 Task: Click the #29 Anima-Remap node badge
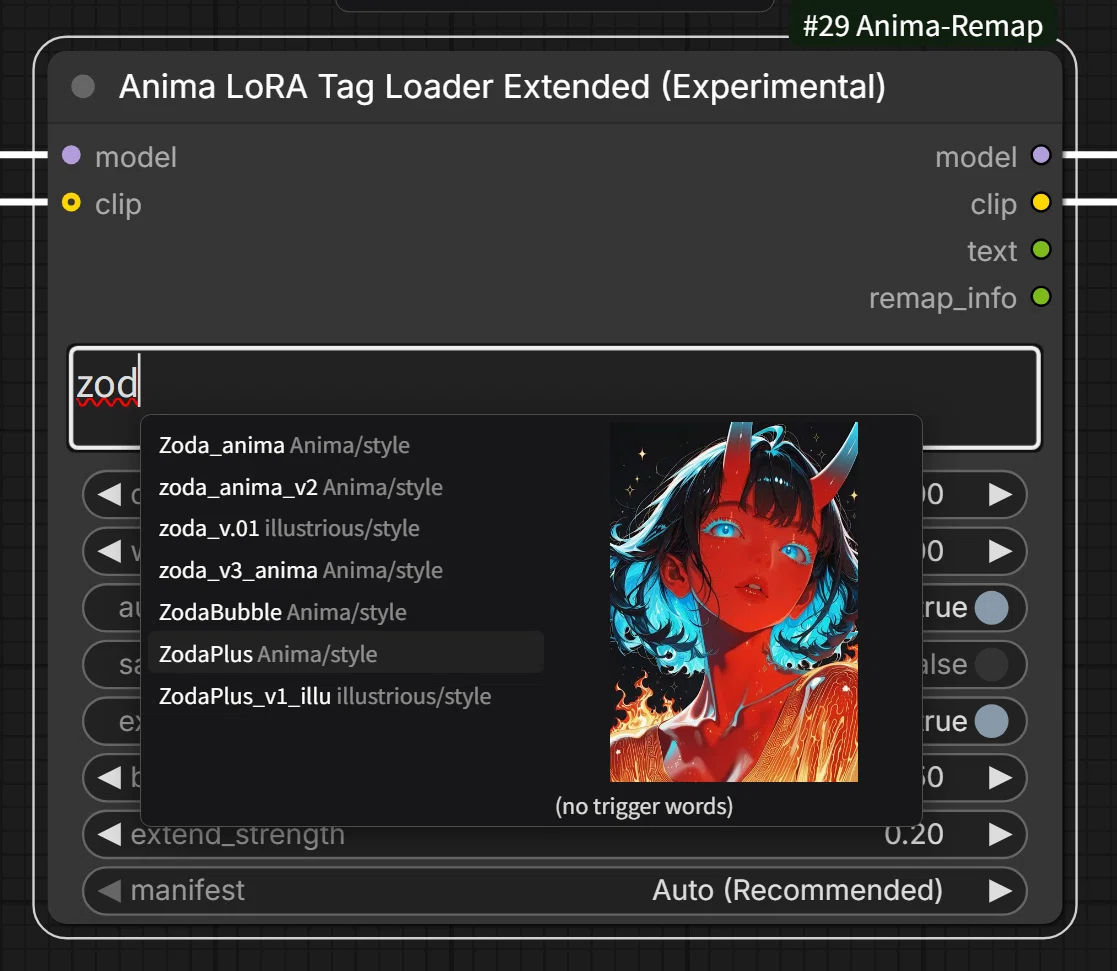(x=923, y=26)
